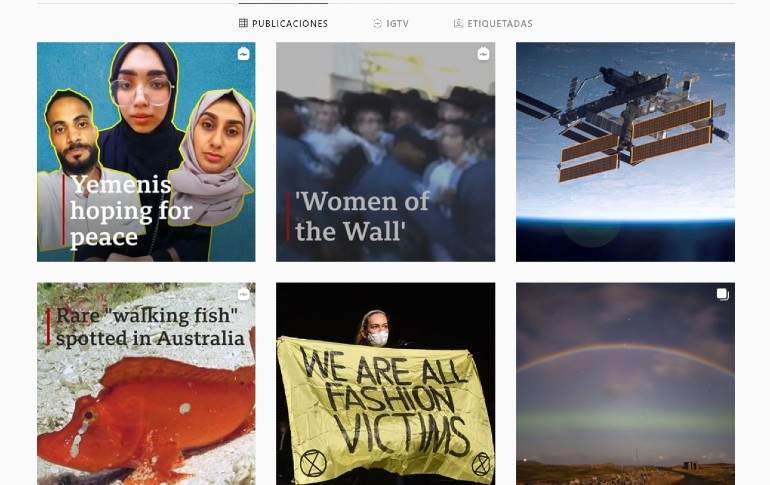
Task: Open the 'Women of the Wall' video post
Action: pyautogui.click(x=385, y=152)
